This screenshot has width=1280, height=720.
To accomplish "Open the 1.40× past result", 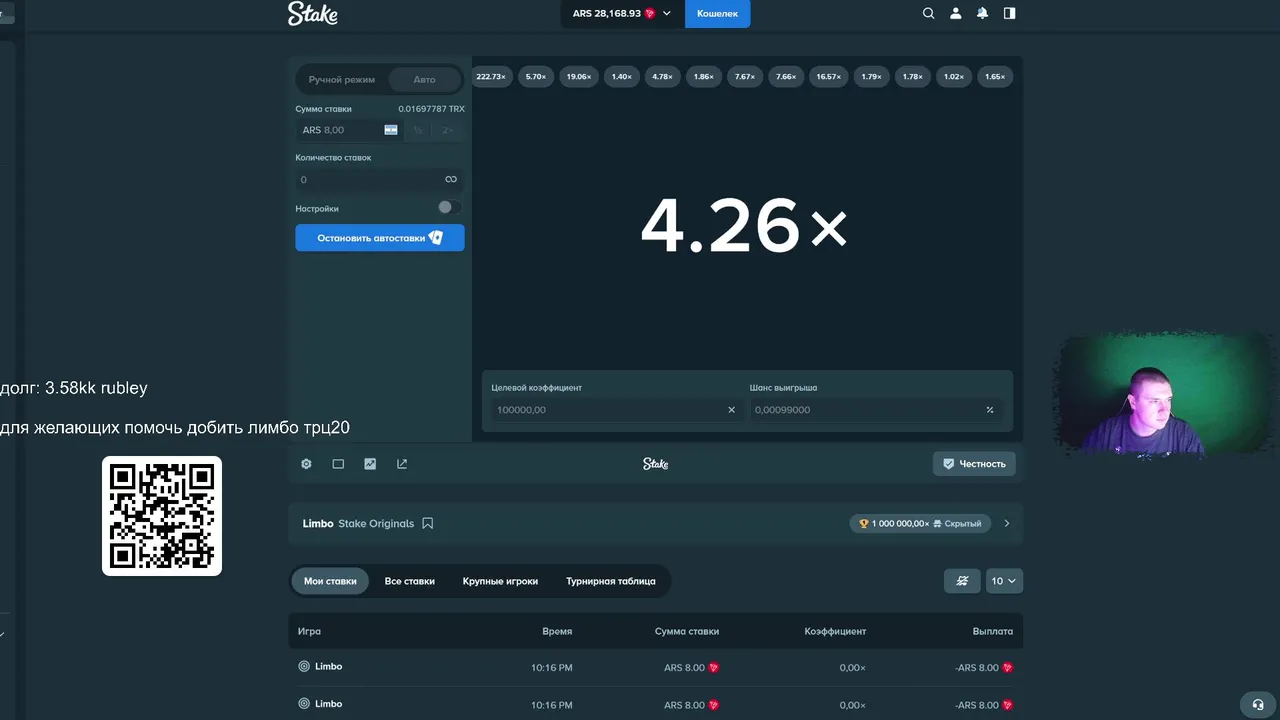I will (621, 77).
